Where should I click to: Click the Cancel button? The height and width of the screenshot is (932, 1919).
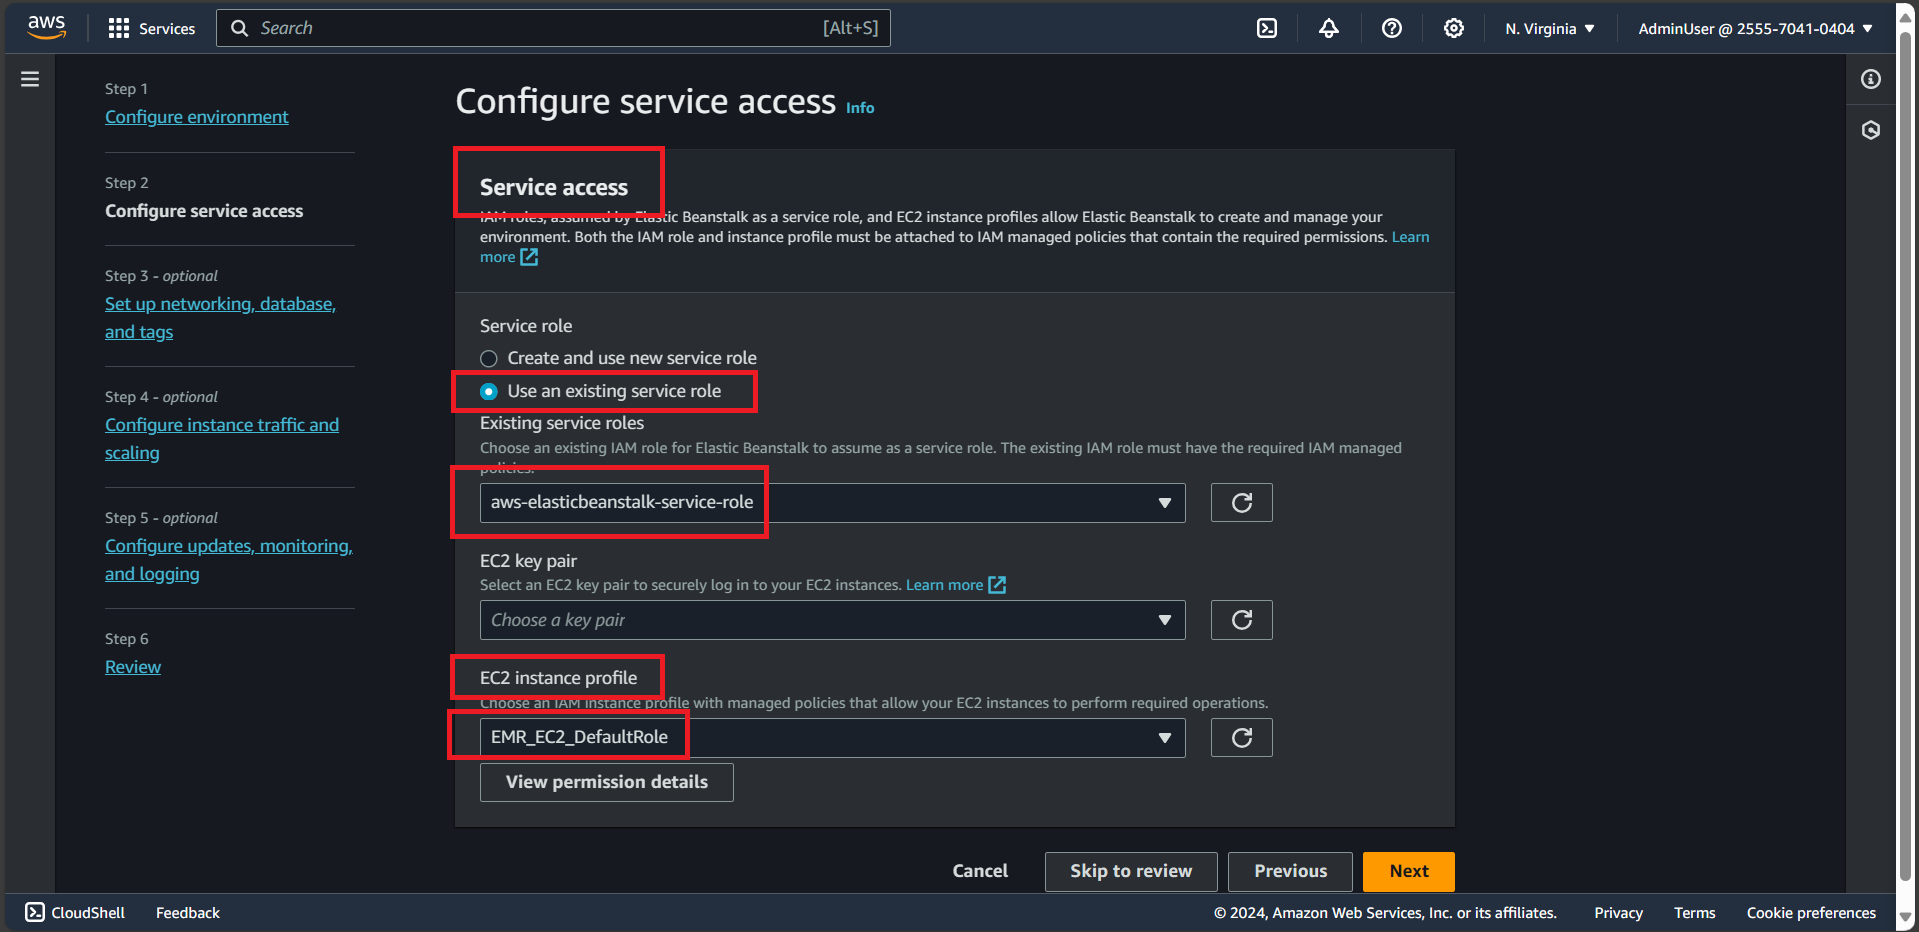tap(980, 871)
